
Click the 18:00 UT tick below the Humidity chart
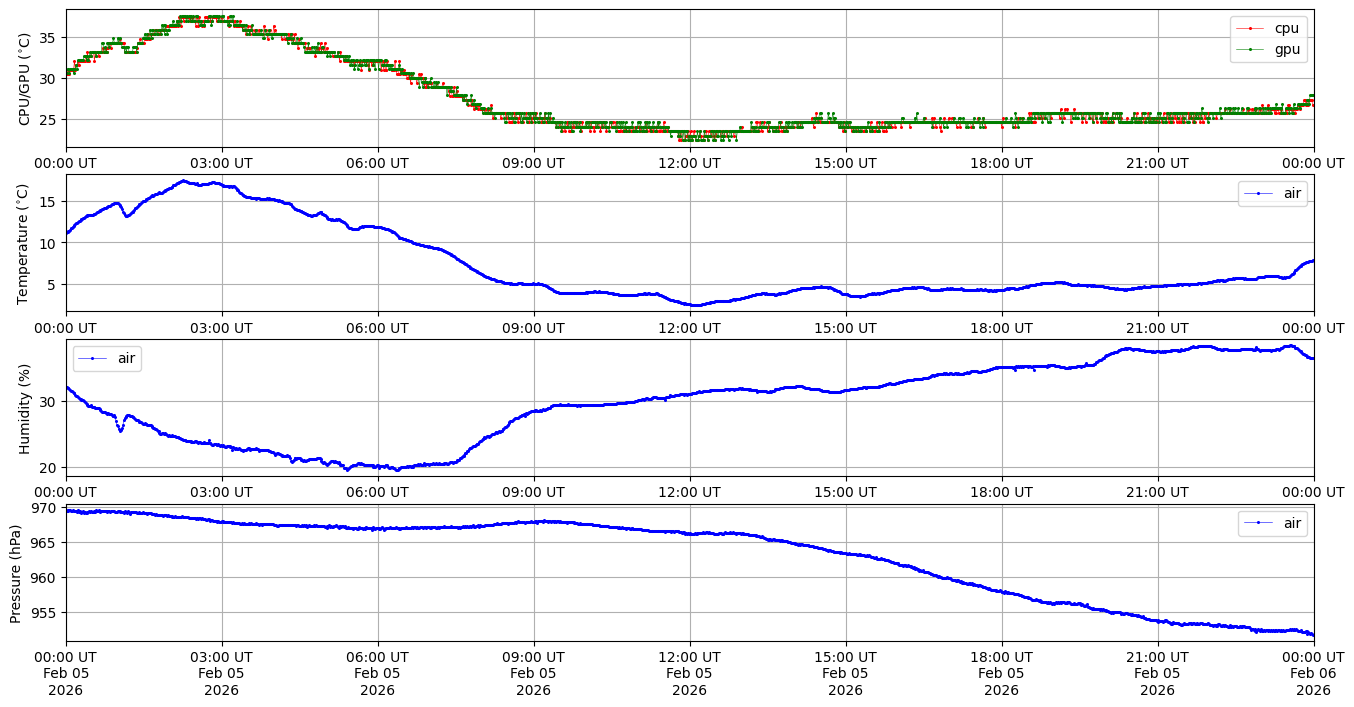click(1001, 492)
